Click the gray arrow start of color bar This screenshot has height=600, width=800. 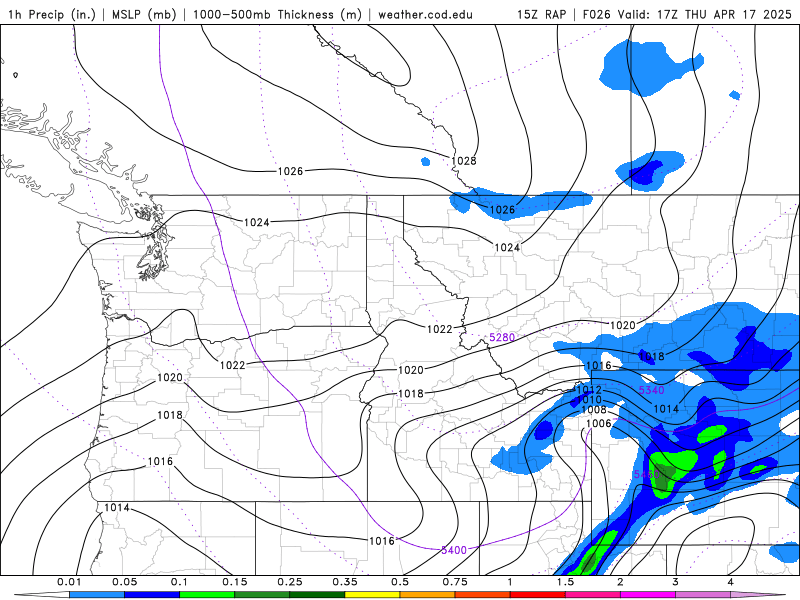[x=42, y=595]
